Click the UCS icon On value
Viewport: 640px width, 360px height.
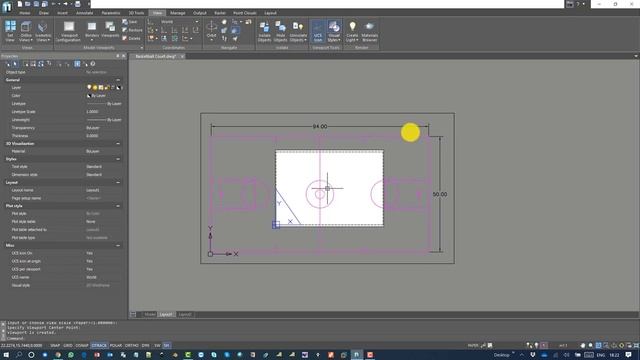click(89, 253)
